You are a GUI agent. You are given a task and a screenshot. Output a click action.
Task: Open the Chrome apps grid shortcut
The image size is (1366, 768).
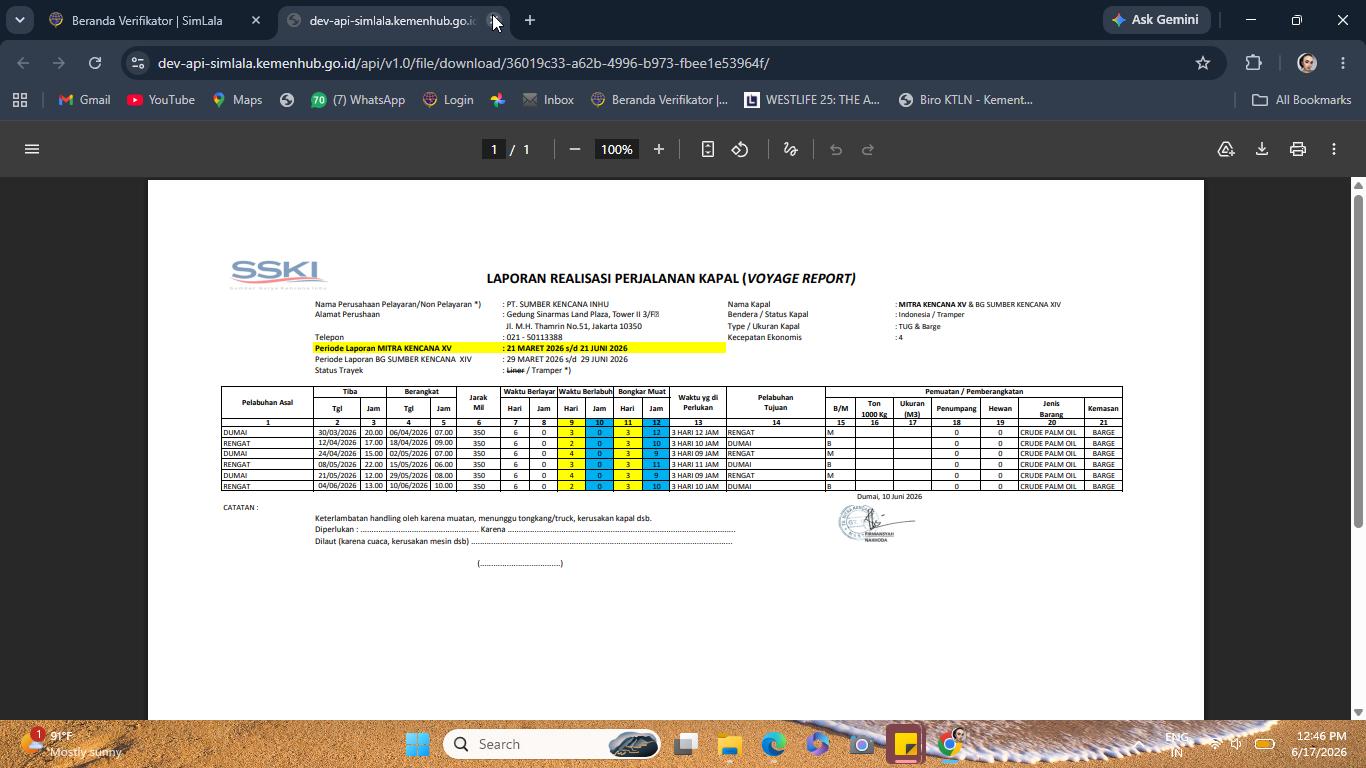(20, 100)
